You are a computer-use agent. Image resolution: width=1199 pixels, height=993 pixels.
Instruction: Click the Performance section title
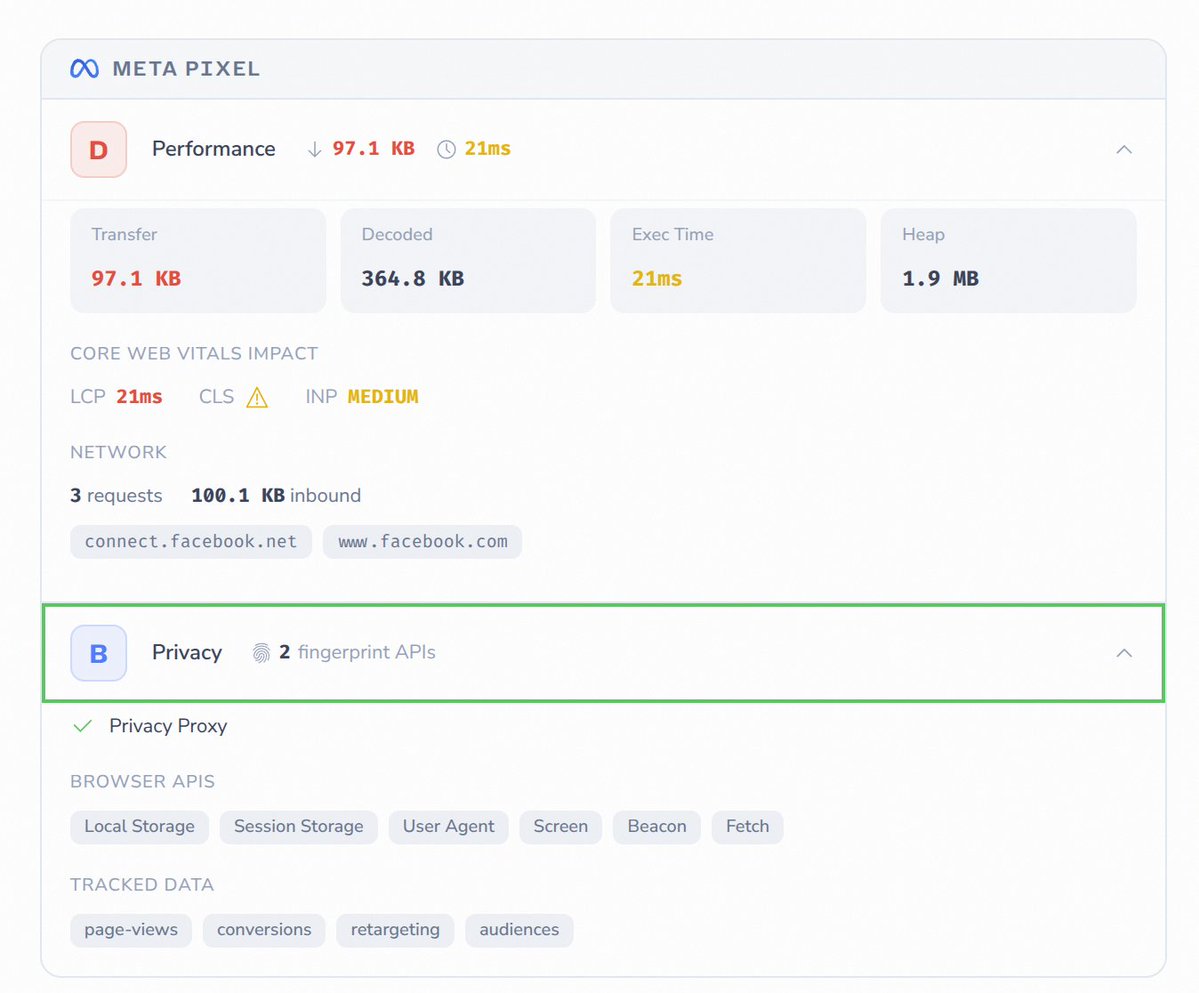(213, 148)
